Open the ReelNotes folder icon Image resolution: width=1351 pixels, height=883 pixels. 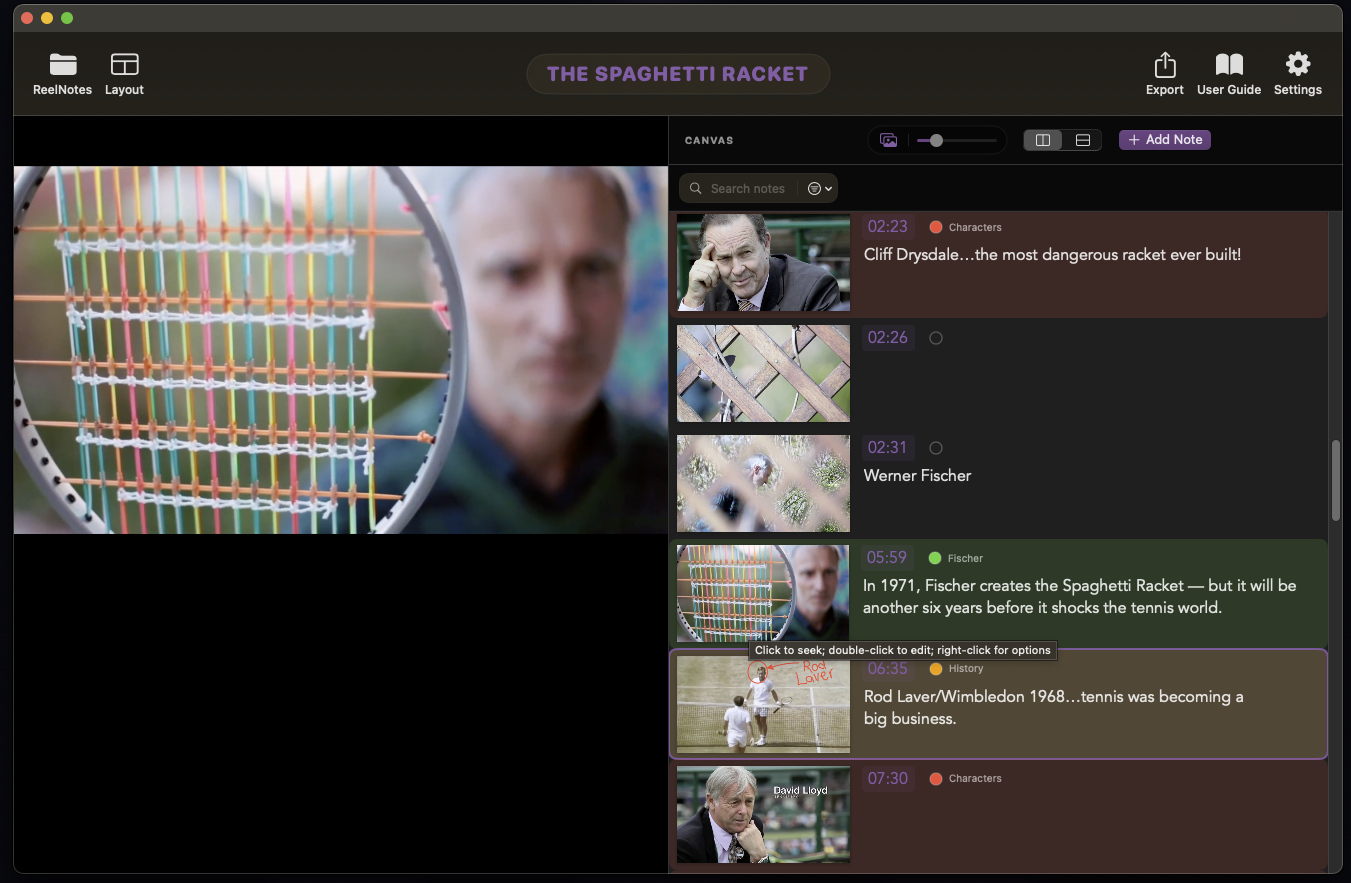tap(62, 66)
